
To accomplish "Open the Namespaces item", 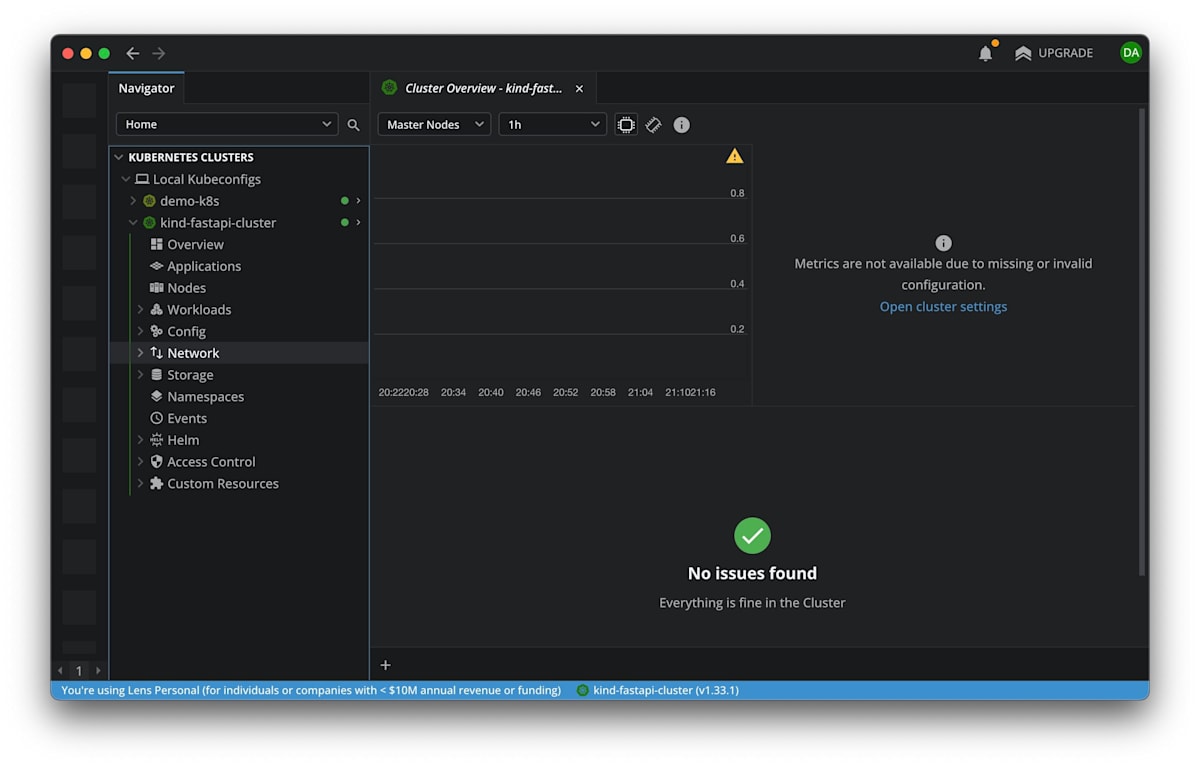I will (205, 397).
